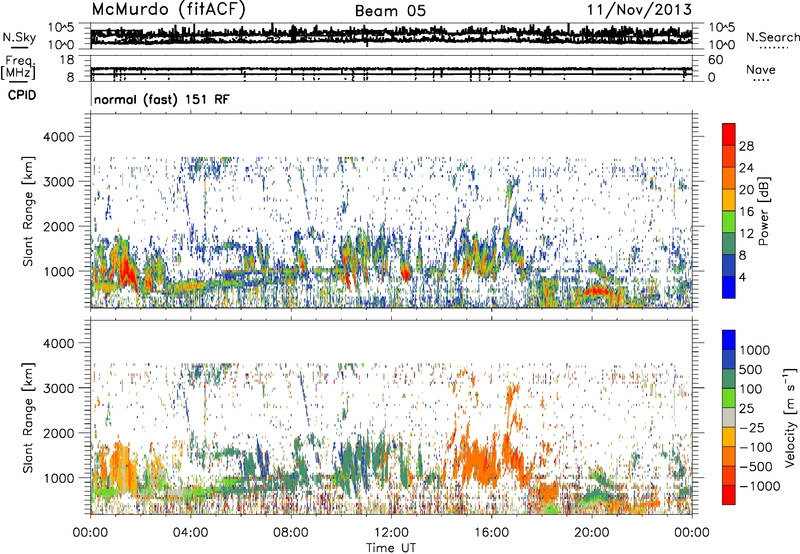
Task: Click "Slant Range [km]" title of the Velocity panel
Action: coord(28,418)
